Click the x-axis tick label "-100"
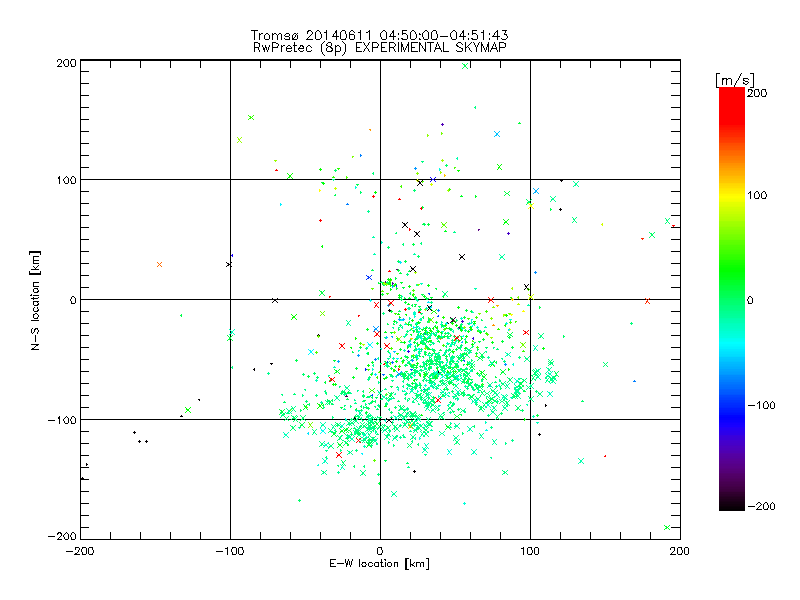The width and height of the screenshot is (800, 600). [x=230, y=551]
